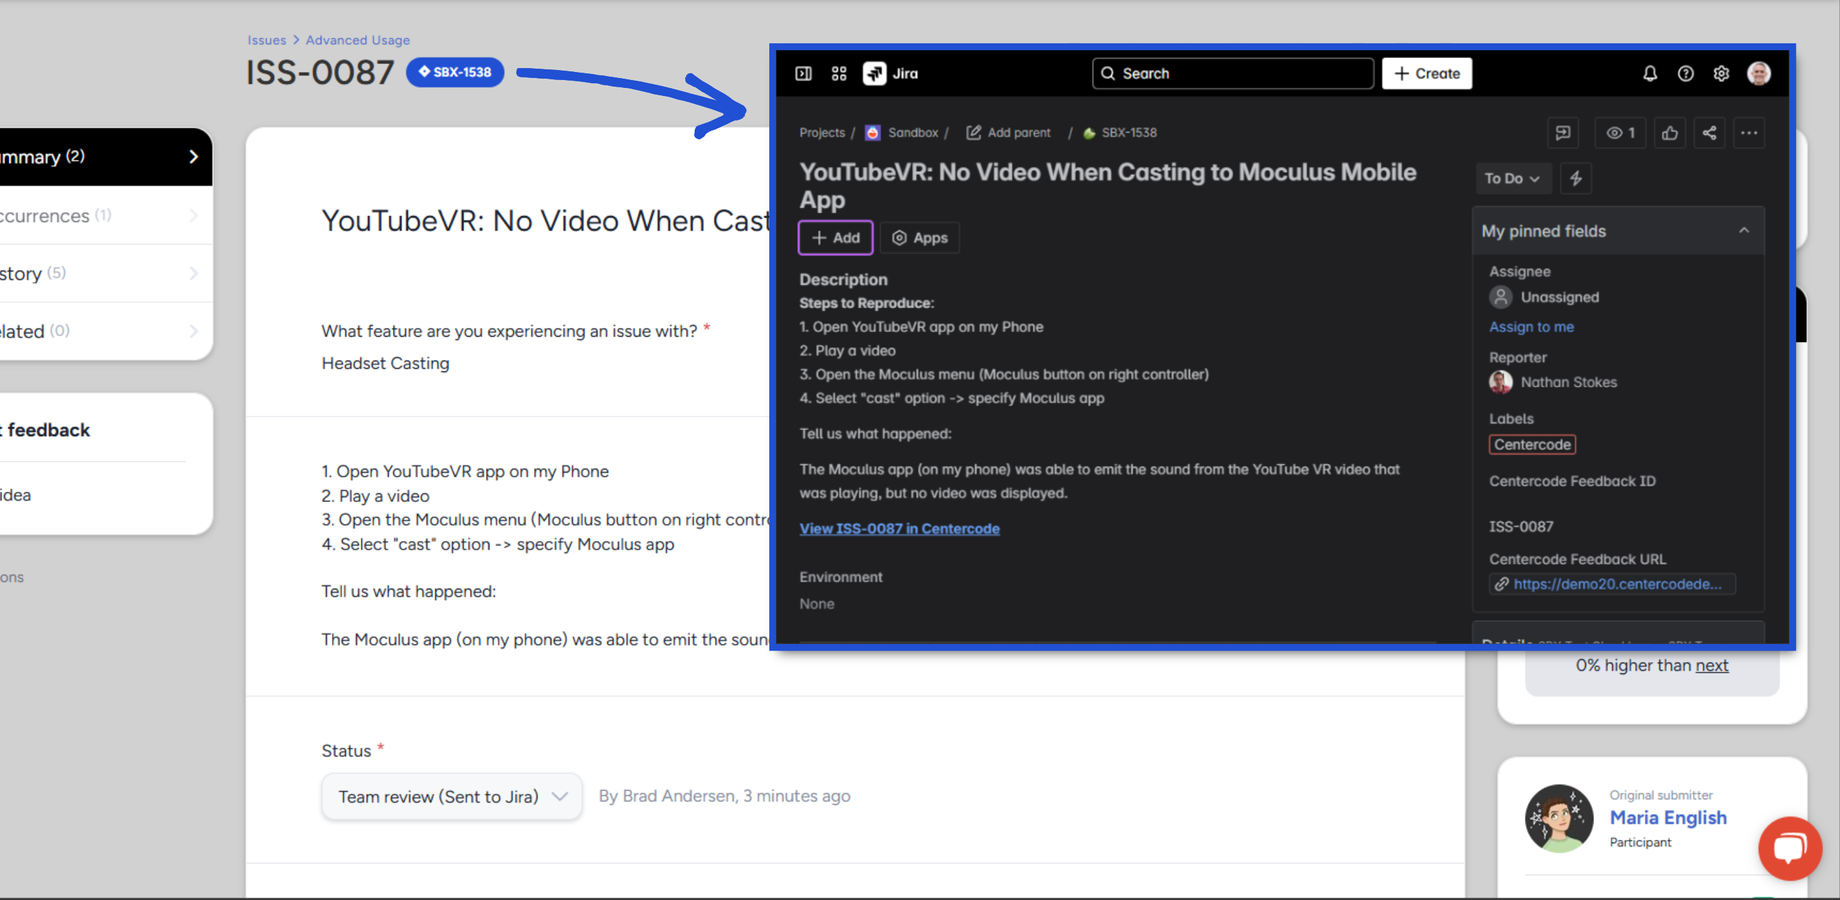1840x900 pixels.
Task: Select the History (5) tab
Action: [x=106, y=273]
